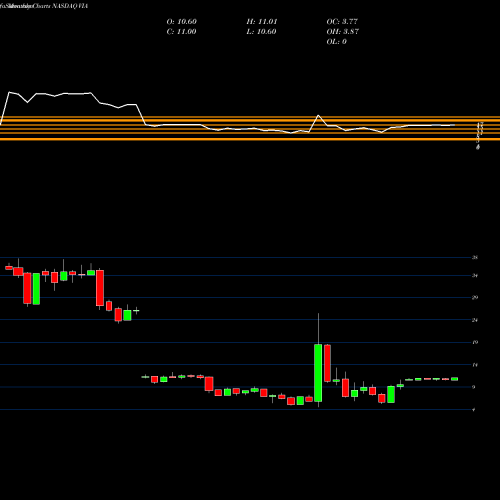Click the 'H: 11.01' high price value
Viewport: 500px width, 500px height.
click(262, 22)
